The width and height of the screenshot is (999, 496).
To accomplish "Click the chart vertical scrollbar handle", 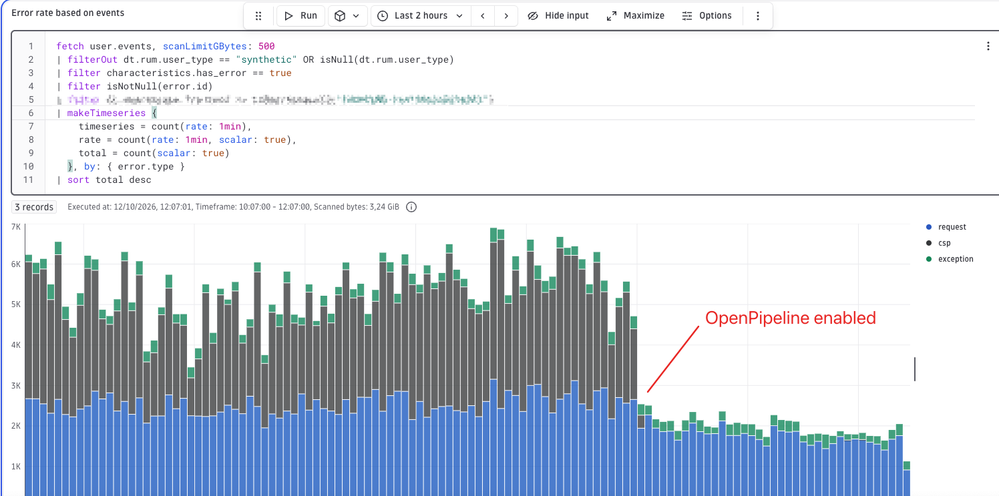I will tap(915, 369).
